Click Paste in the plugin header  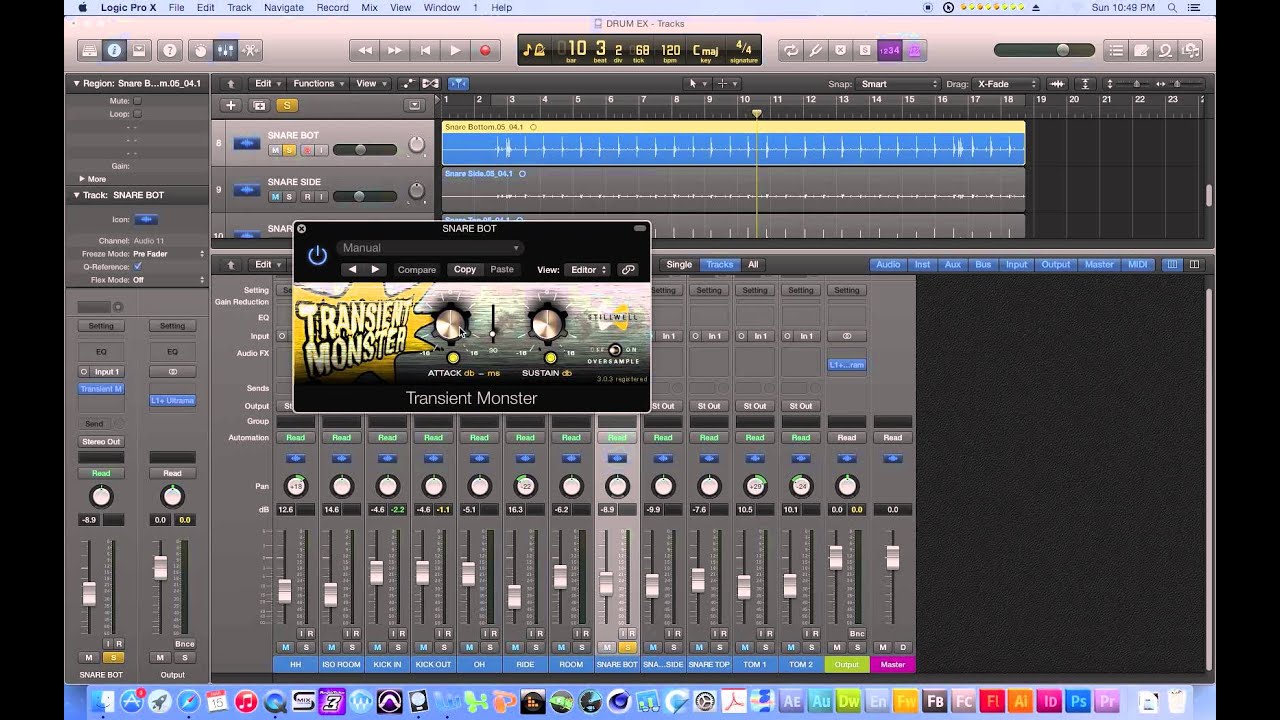tap(502, 269)
